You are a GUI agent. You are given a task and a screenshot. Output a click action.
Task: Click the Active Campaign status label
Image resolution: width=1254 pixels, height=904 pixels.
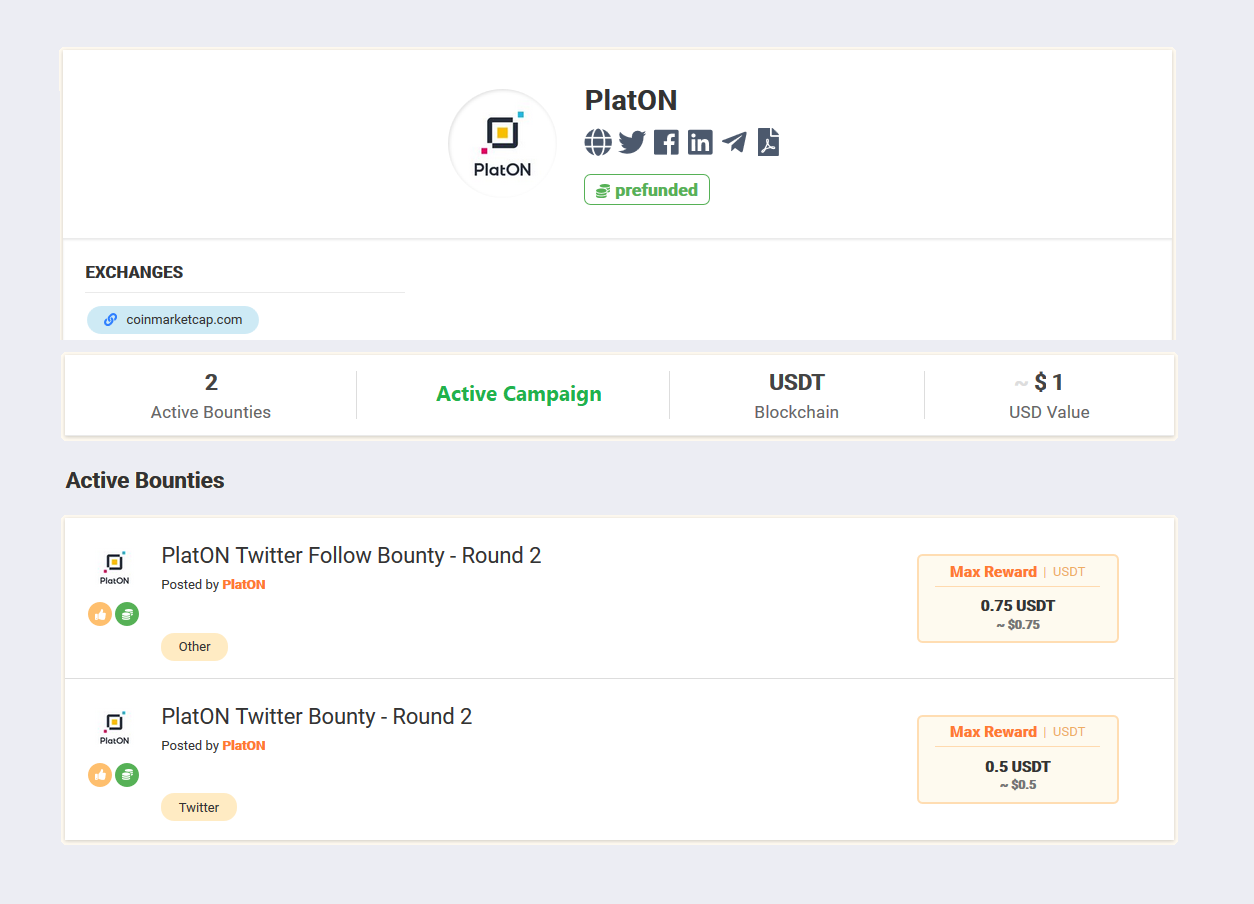[519, 394]
